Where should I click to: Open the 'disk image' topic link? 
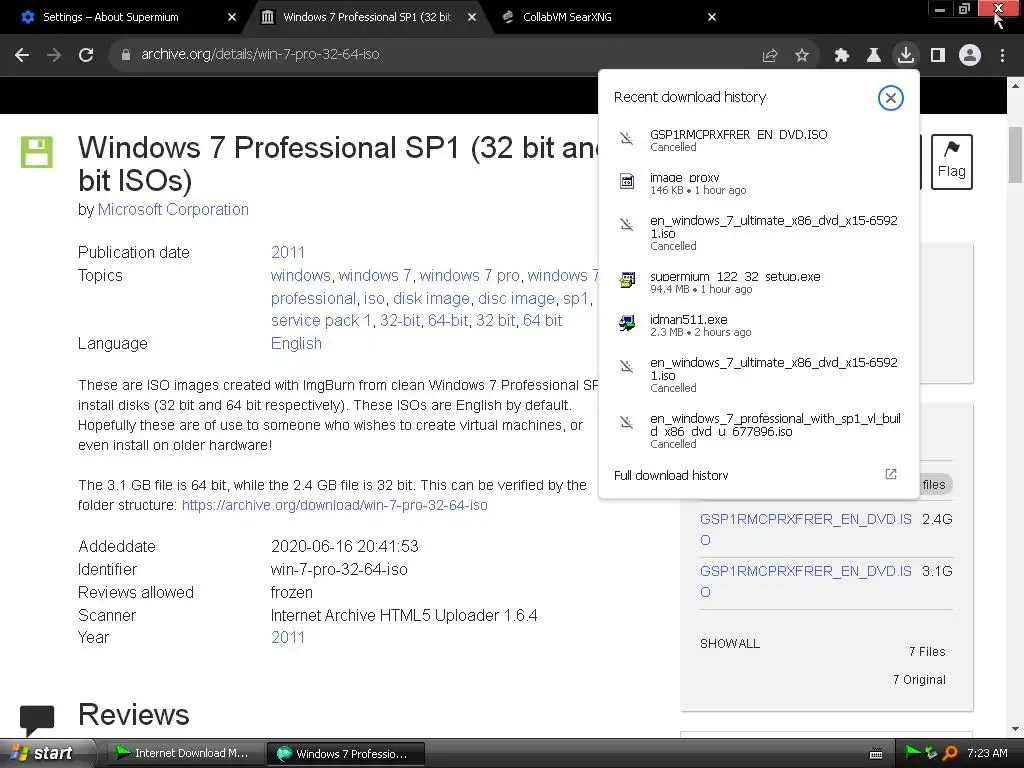(431, 298)
